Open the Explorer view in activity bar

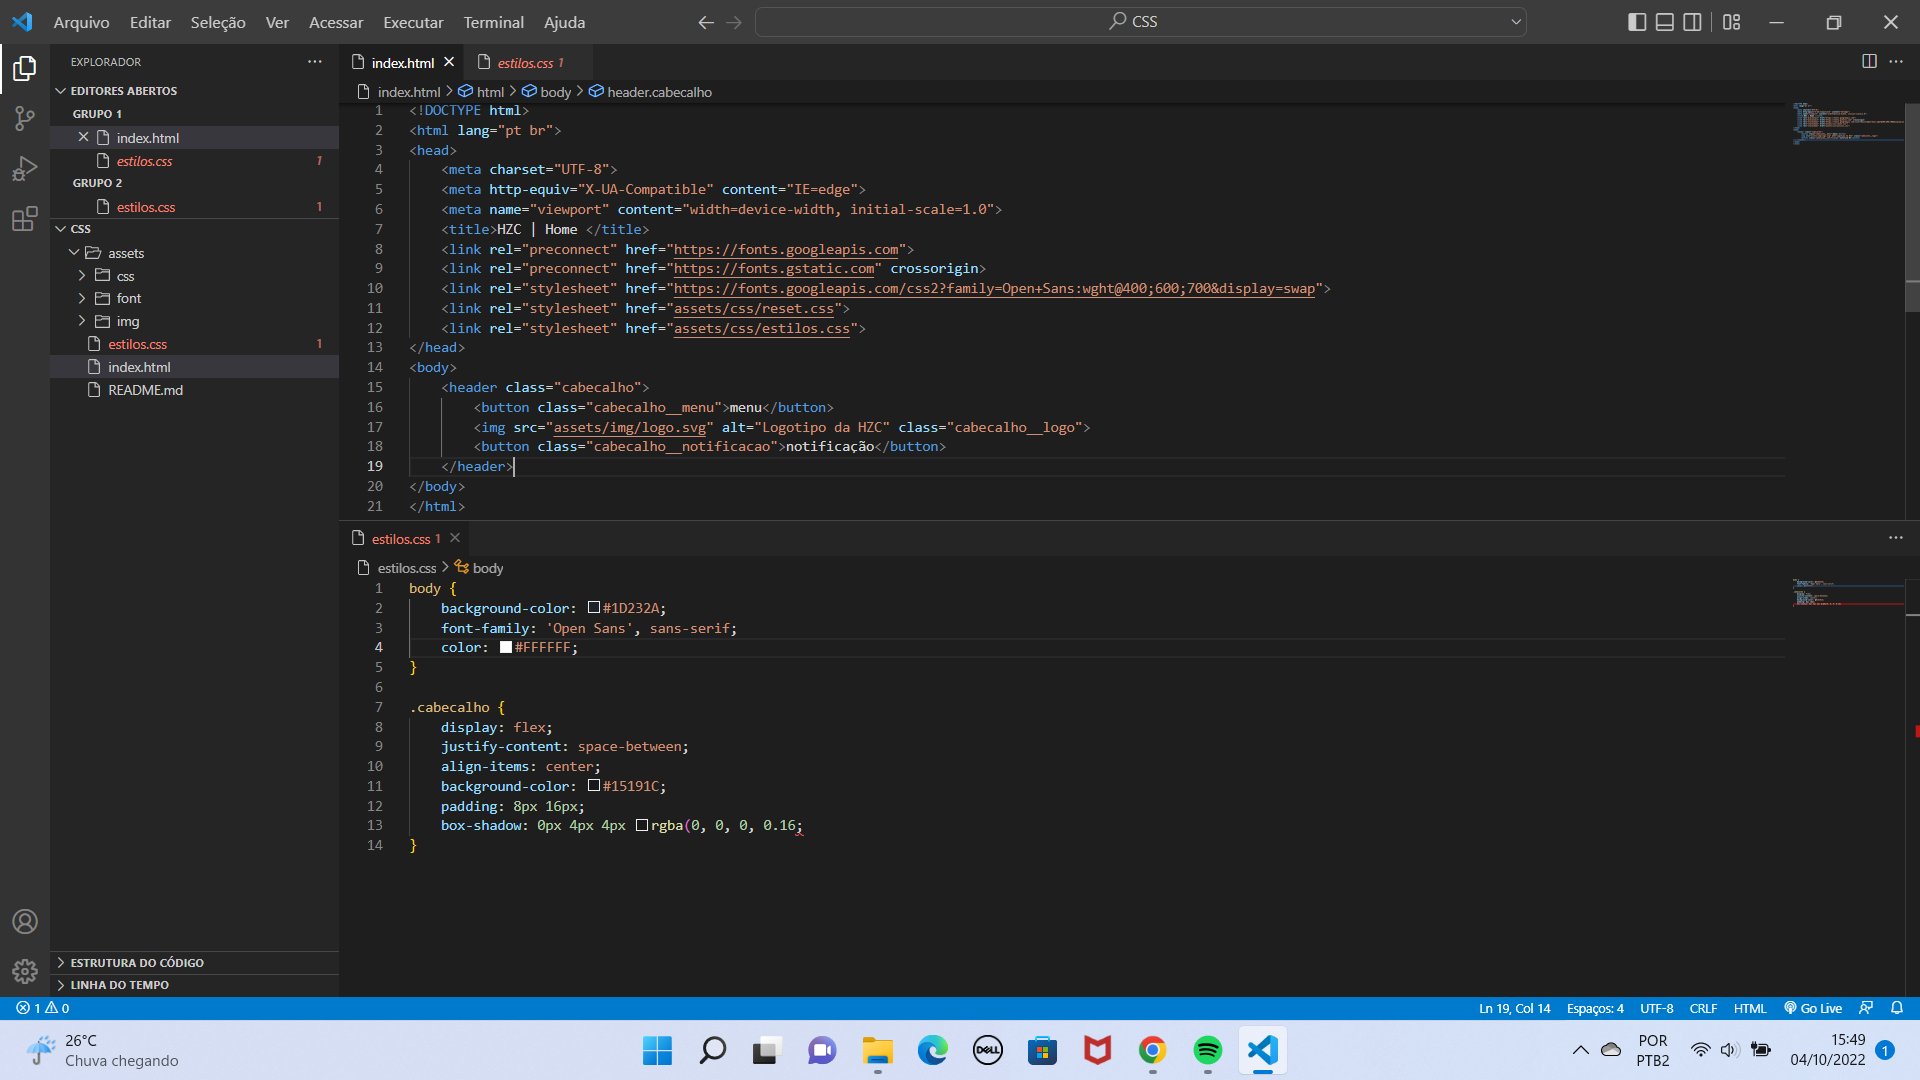coord(24,68)
